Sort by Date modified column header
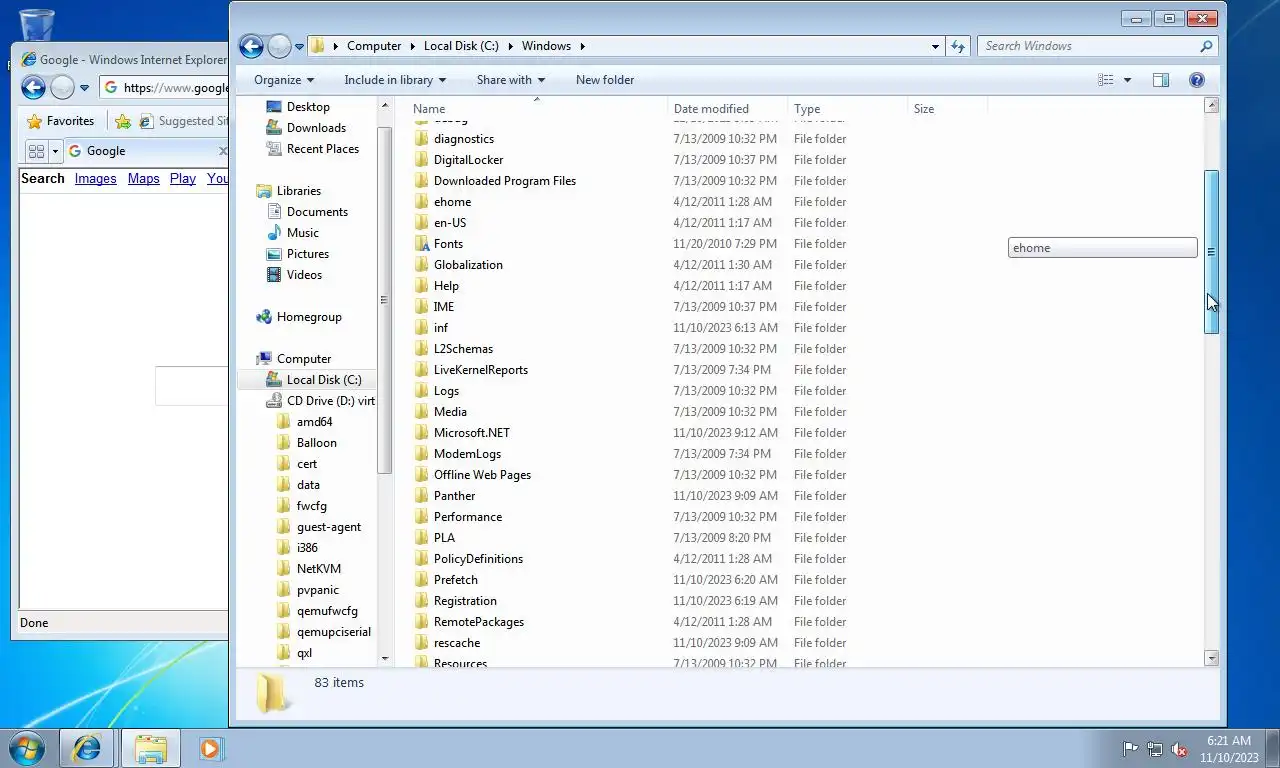 point(727,109)
